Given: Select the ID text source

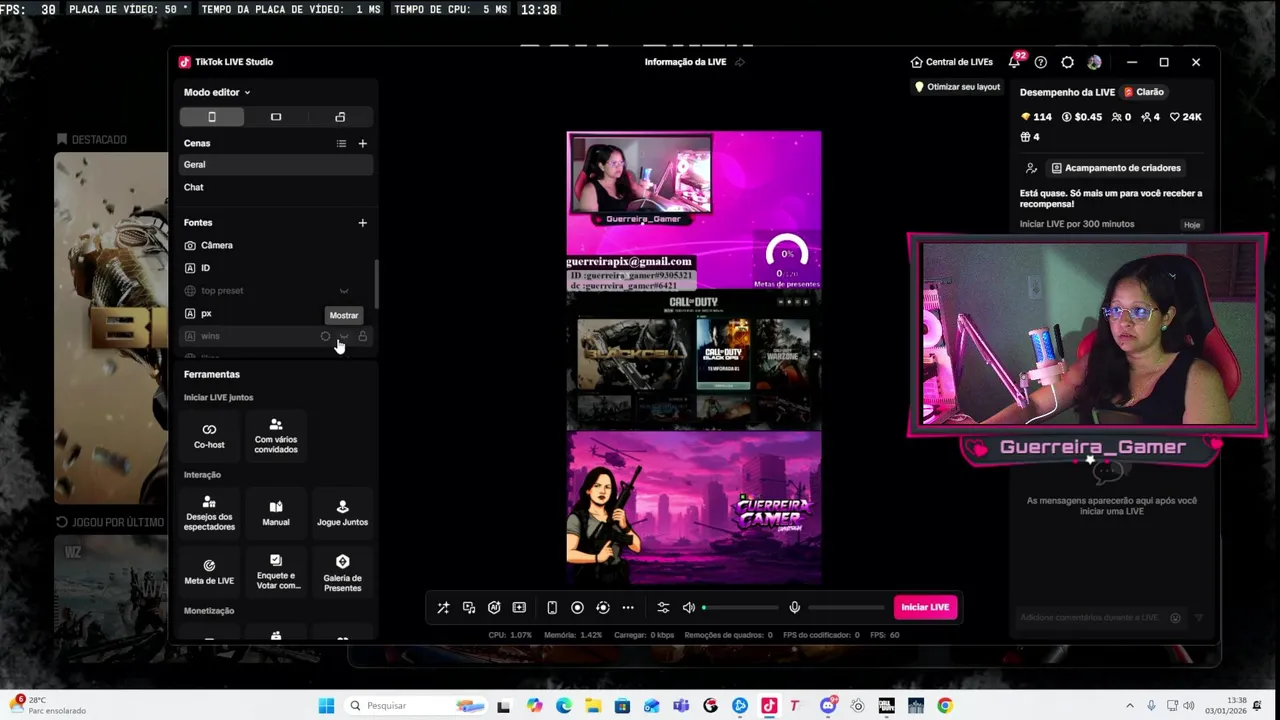Looking at the screenshot, I should (276, 268).
